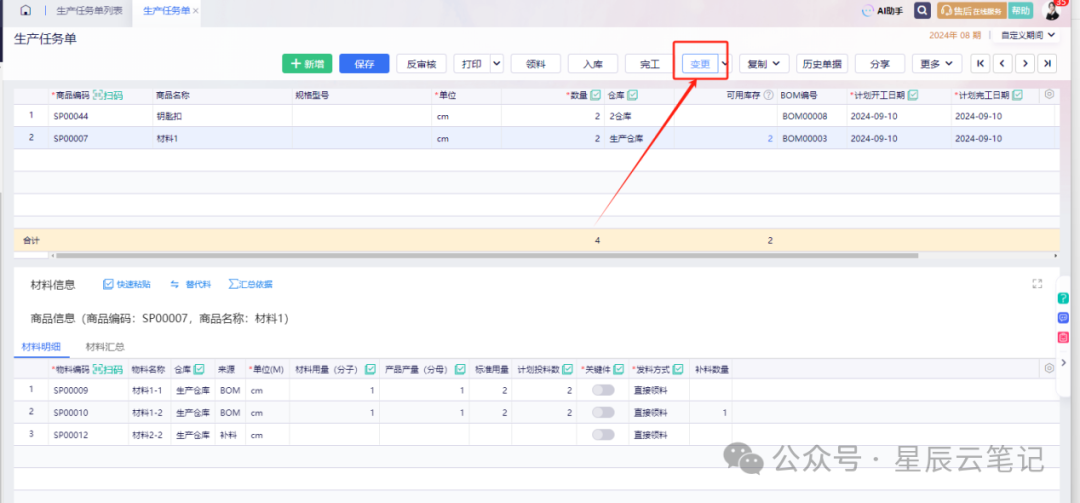Expand the 打印 dropdown arrow
The image size is (1080, 503).
coord(497,63)
